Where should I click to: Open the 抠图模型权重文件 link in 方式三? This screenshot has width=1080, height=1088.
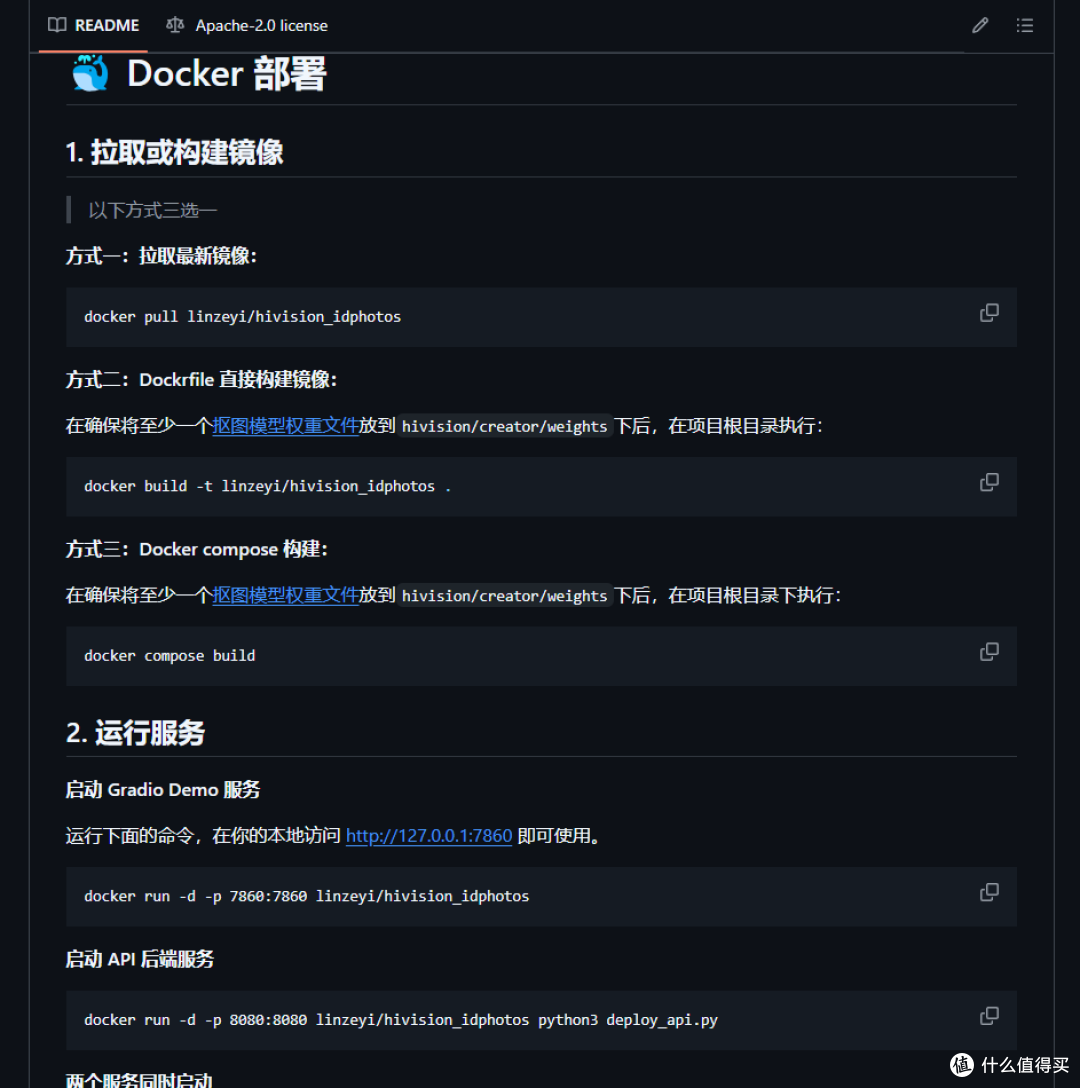286,595
